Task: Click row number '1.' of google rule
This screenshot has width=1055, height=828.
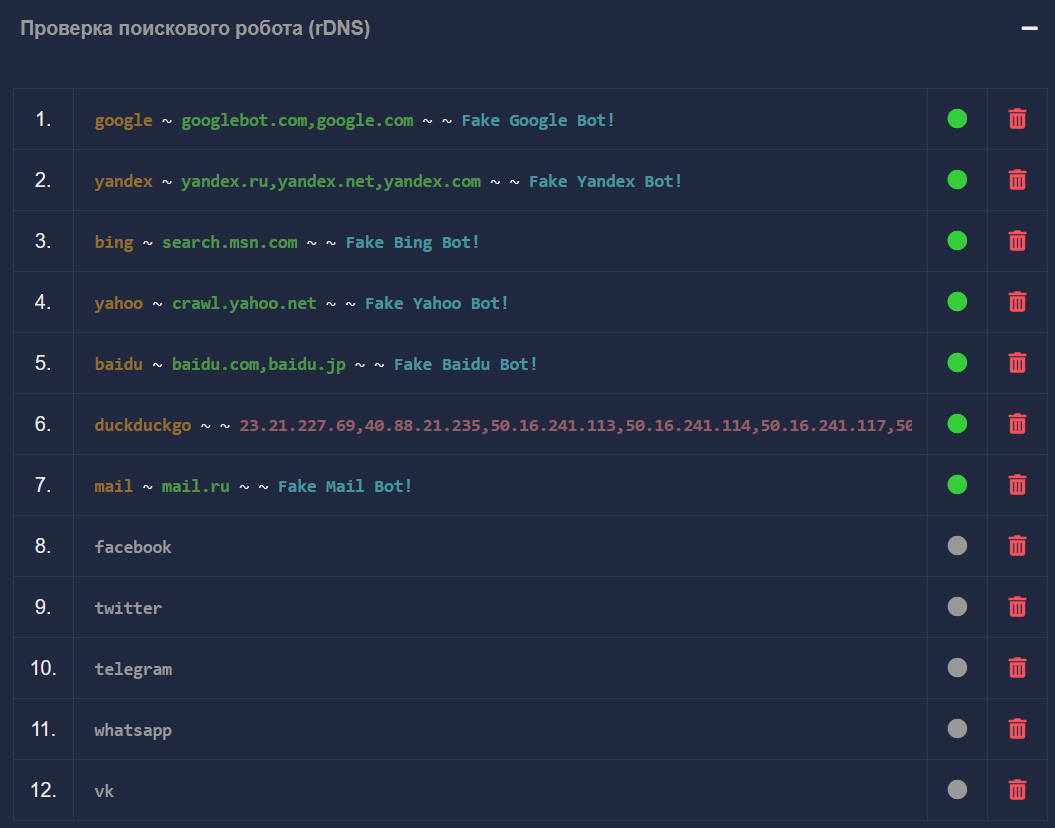Action: point(43,119)
